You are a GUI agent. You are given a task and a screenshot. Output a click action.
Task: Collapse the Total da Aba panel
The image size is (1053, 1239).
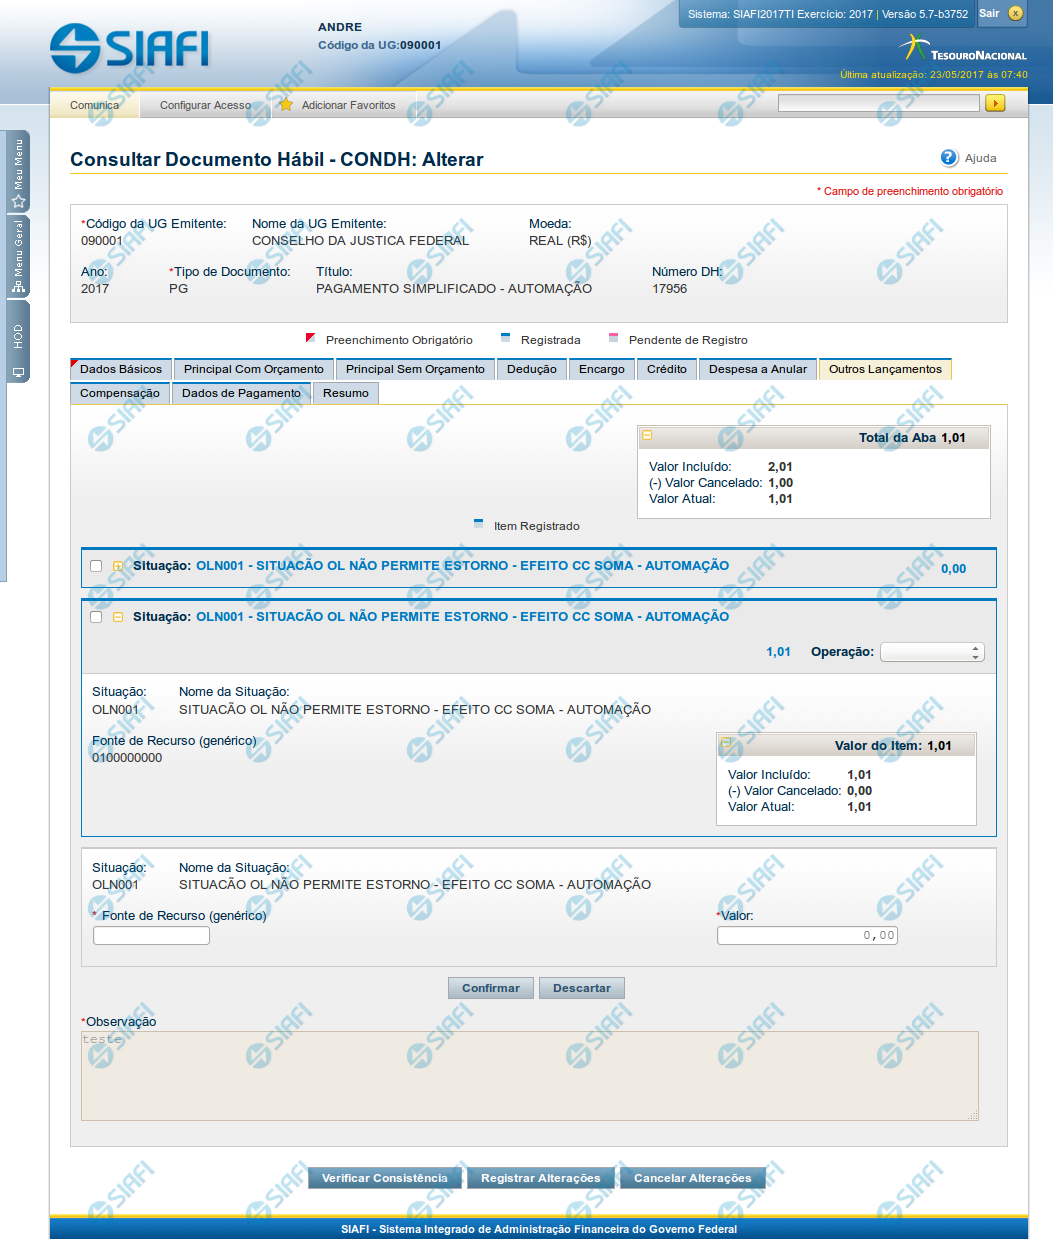[647, 436]
